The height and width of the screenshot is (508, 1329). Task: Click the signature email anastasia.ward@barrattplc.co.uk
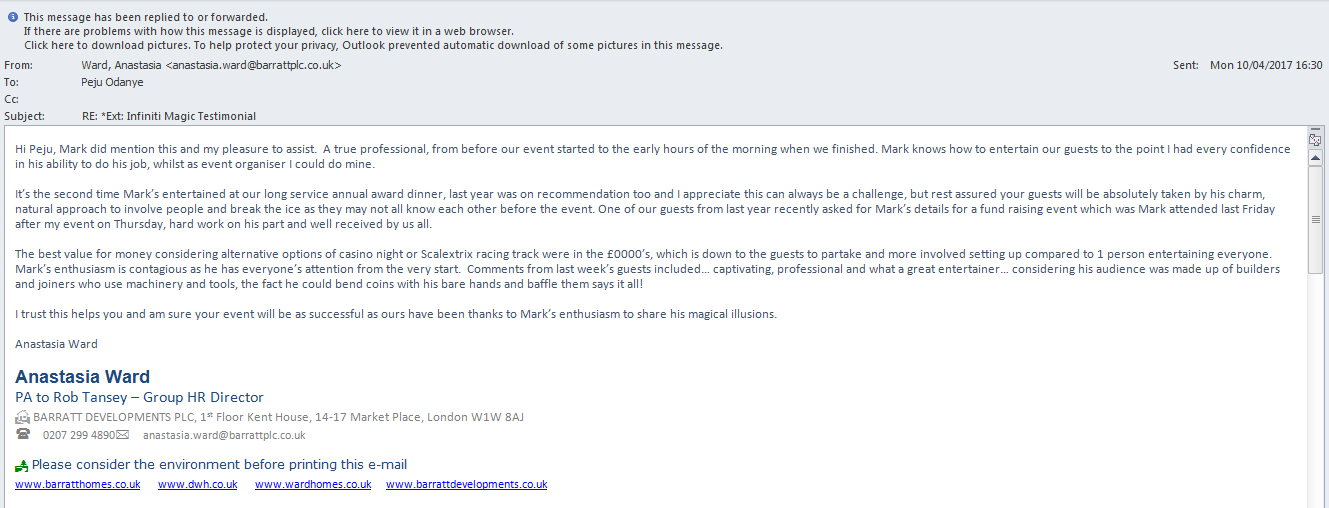224,435
